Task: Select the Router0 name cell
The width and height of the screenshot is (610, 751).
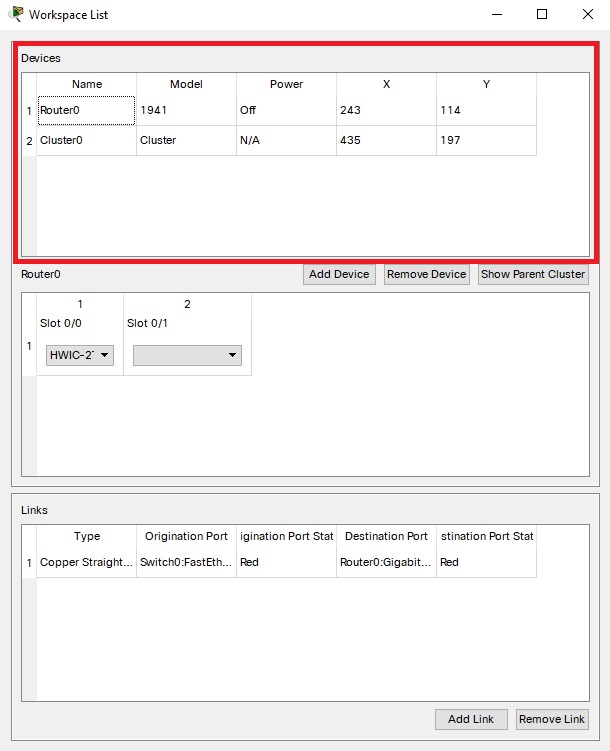Action: point(86,111)
